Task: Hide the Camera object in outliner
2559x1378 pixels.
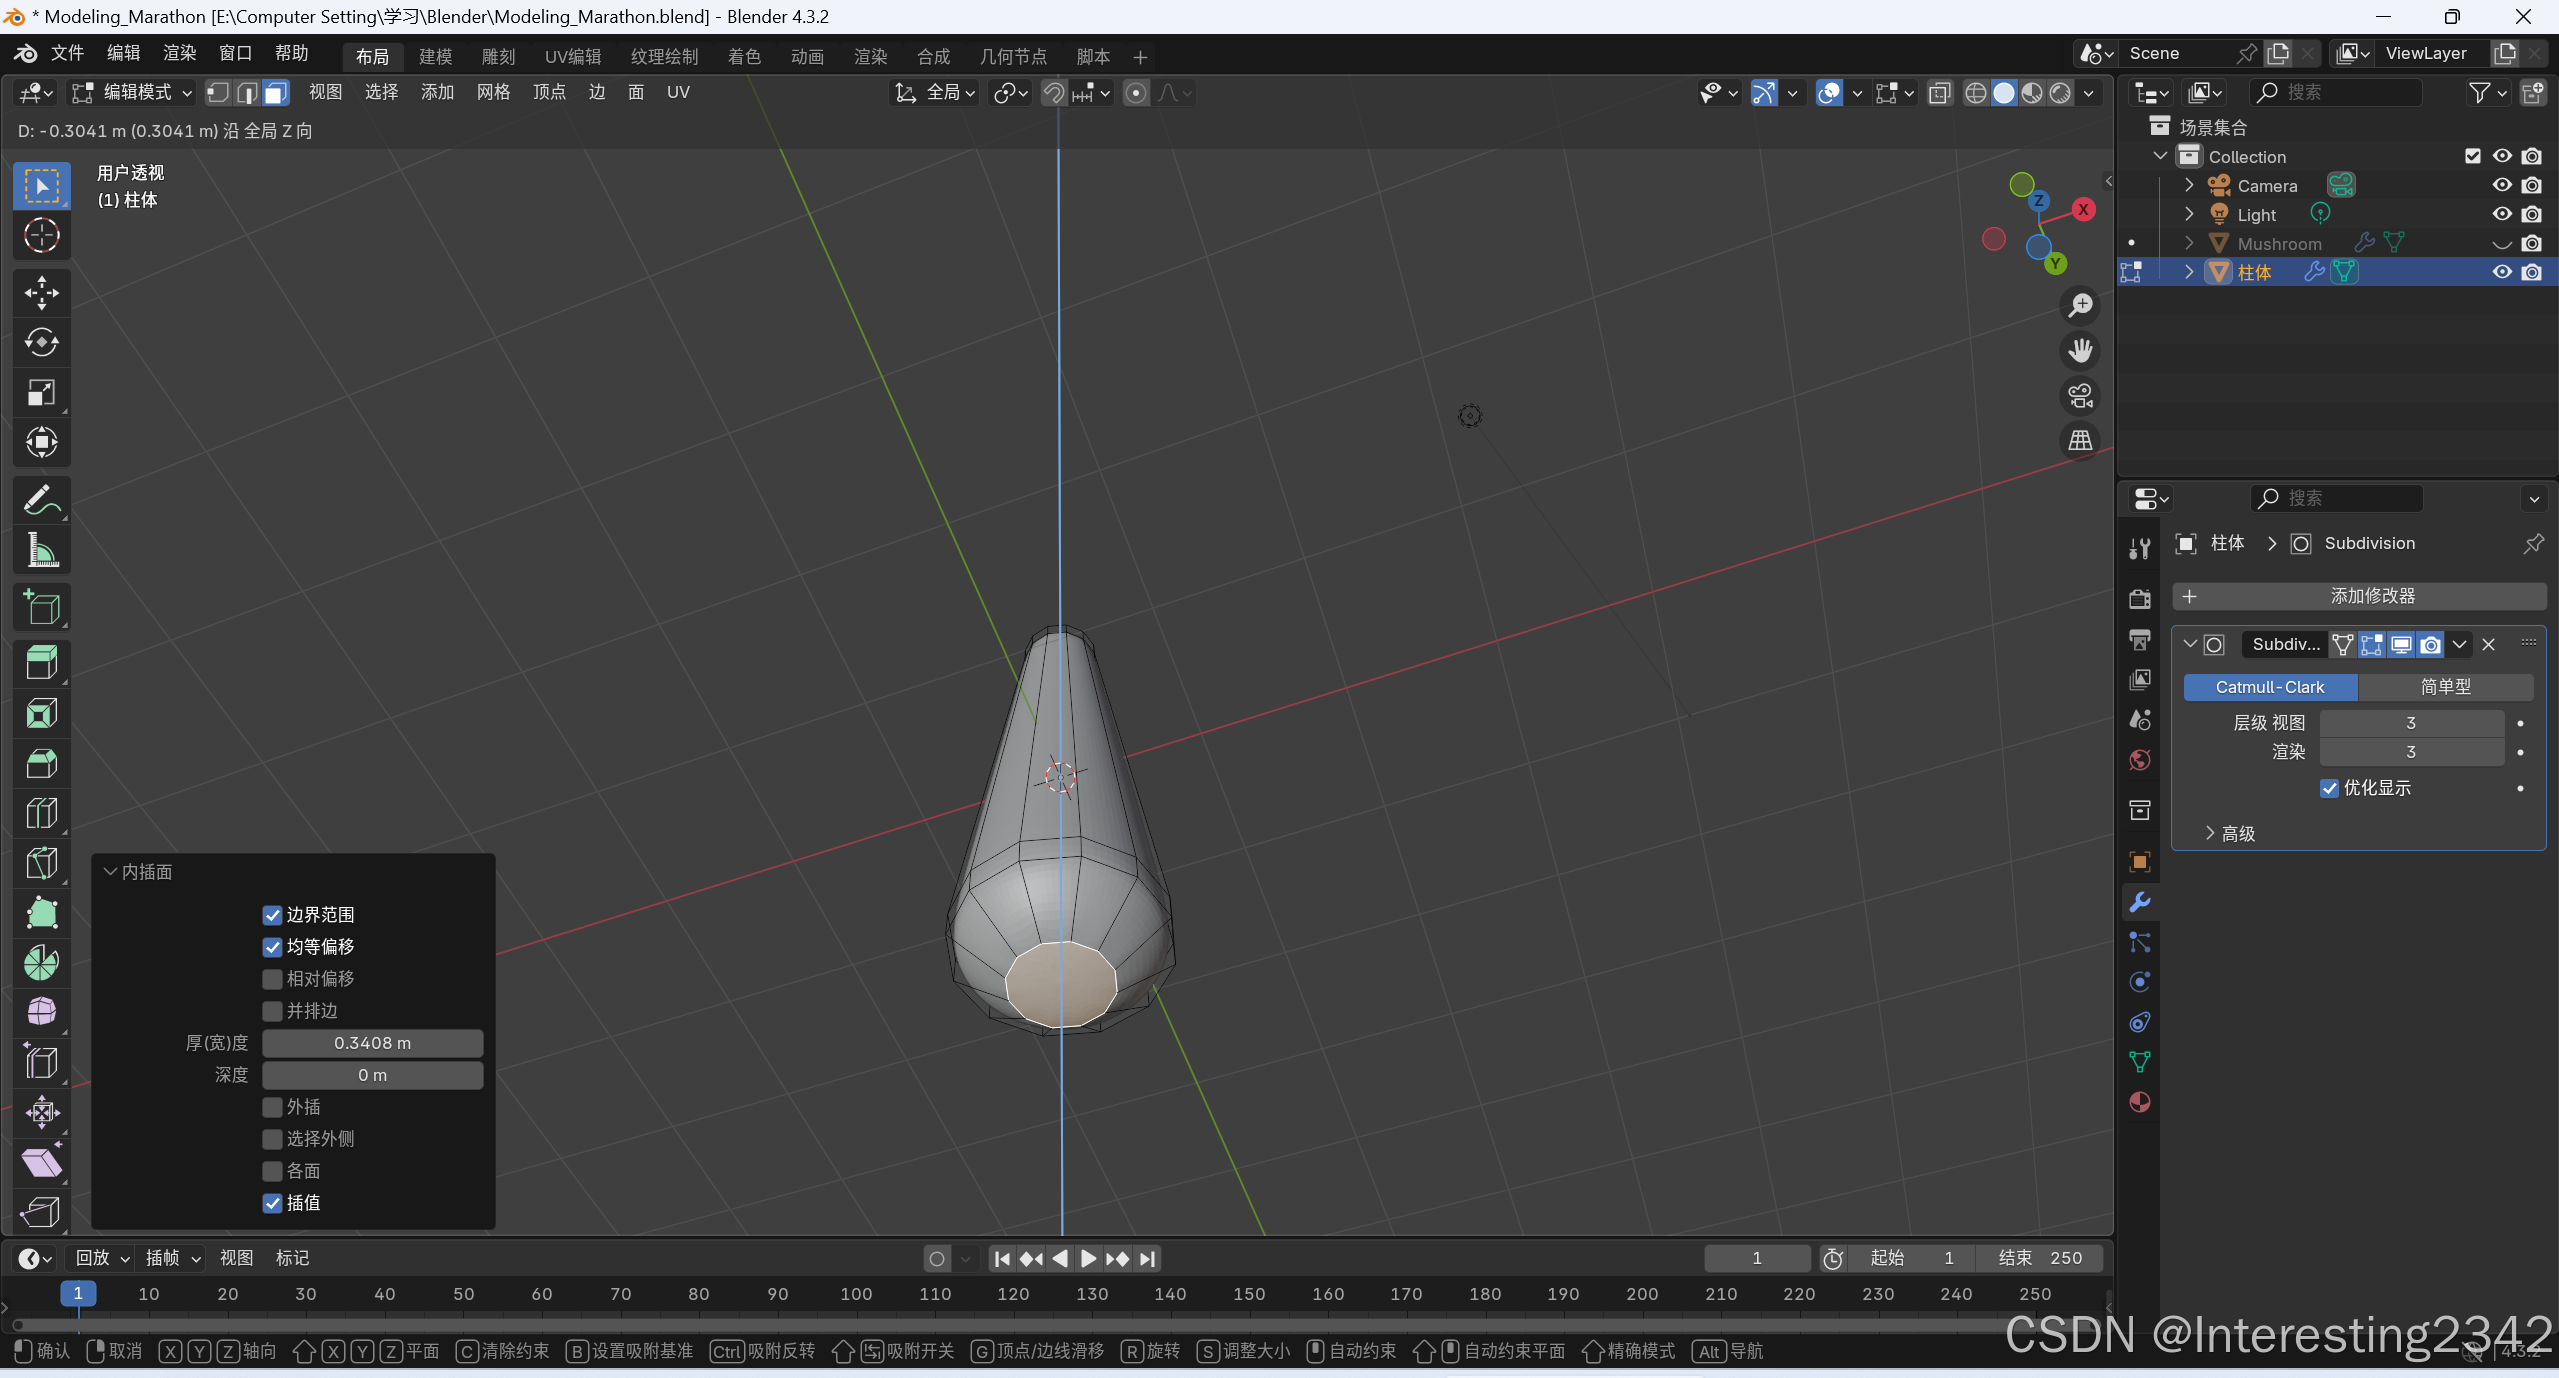Action: [x=2501, y=186]
